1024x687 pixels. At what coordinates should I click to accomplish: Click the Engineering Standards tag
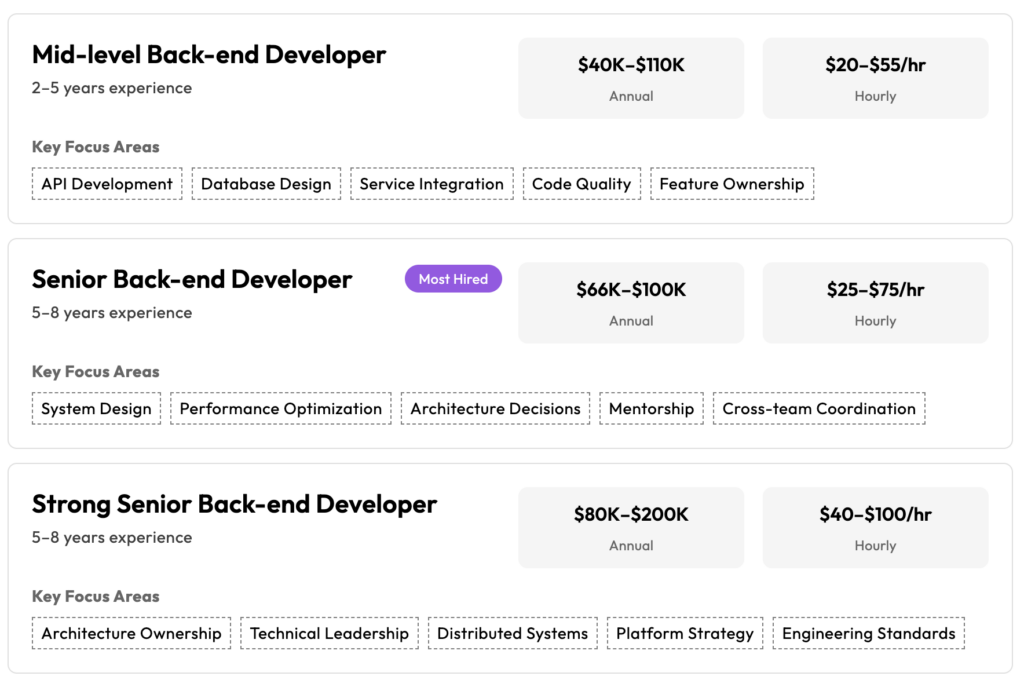pyautogui.click(x=869, y=633)
